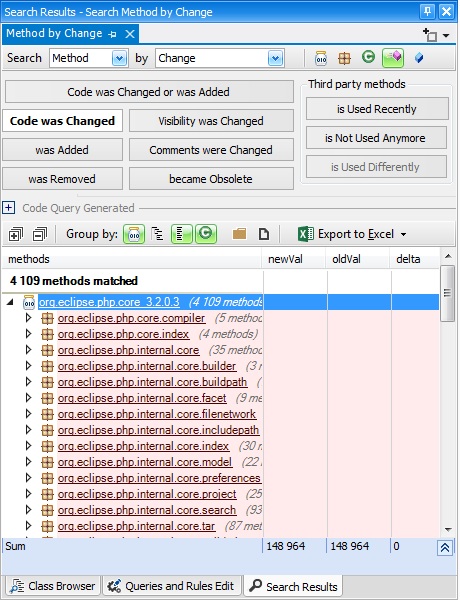Viewport: 460px width, 600px height.
Task: Sort by oldVal column header
Action: [x=357, y=259]
